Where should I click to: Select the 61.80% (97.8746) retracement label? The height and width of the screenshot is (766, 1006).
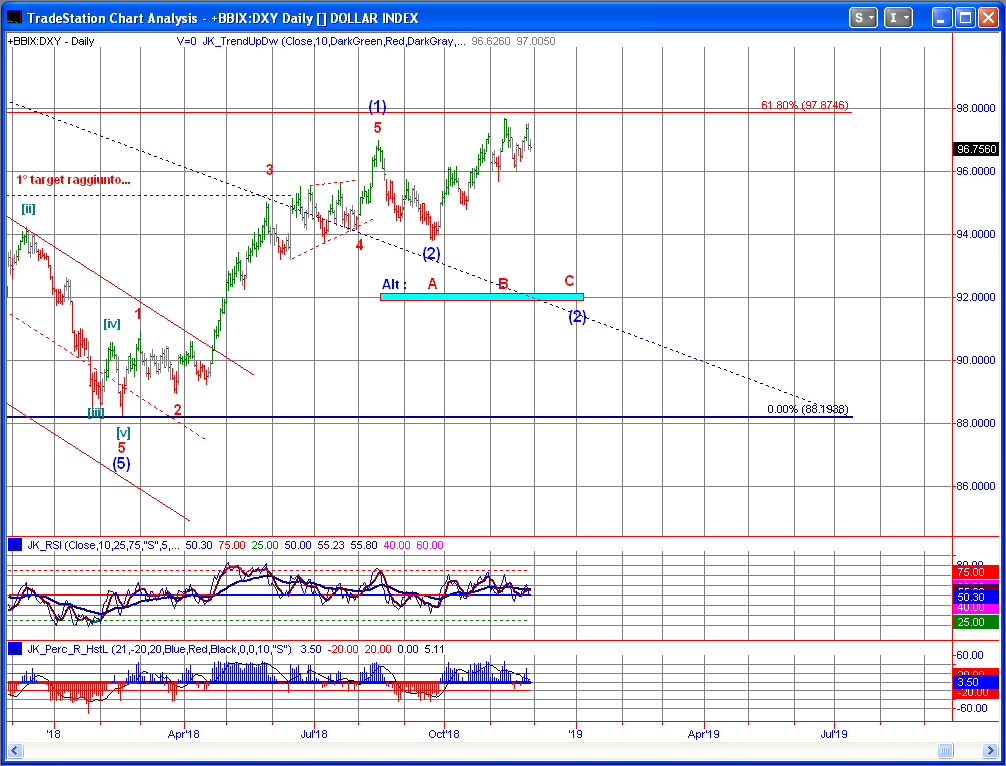coord(804,105)
